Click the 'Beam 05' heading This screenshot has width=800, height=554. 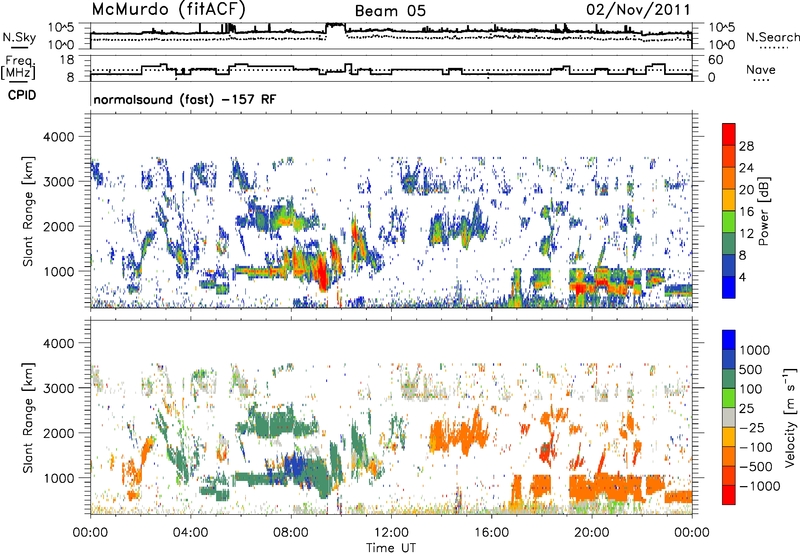tap(390, 11)
